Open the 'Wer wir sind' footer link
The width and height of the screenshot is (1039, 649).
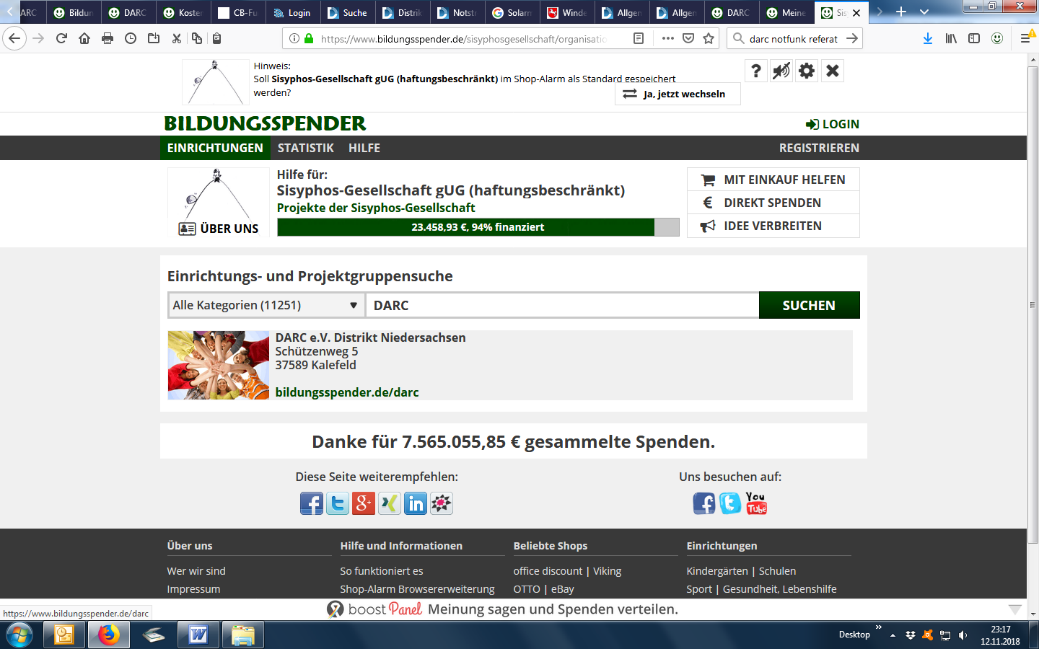point(196,571)
